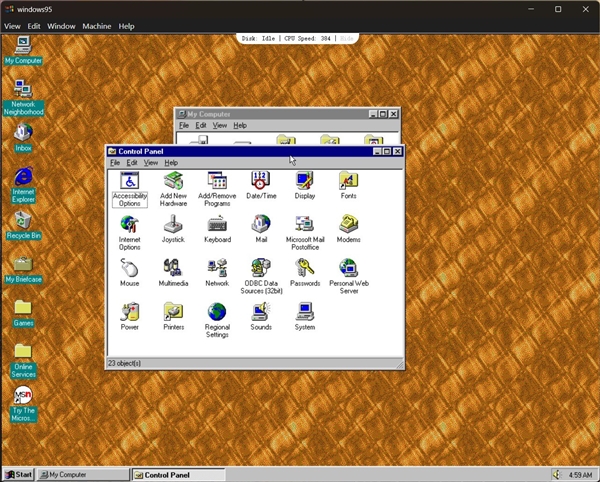600x482 pixels.
Task: Switch to My Computer taskbar button
Action: 83,474
